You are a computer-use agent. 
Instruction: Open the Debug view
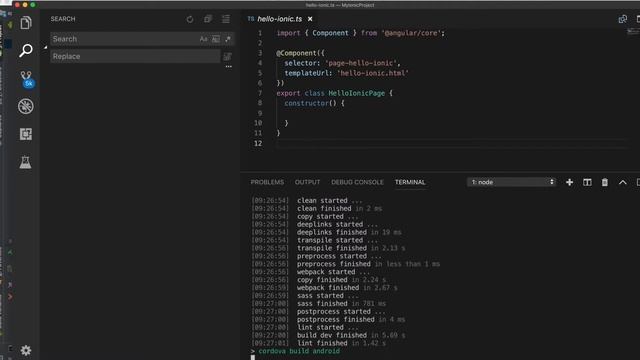(x=26, y=106)
